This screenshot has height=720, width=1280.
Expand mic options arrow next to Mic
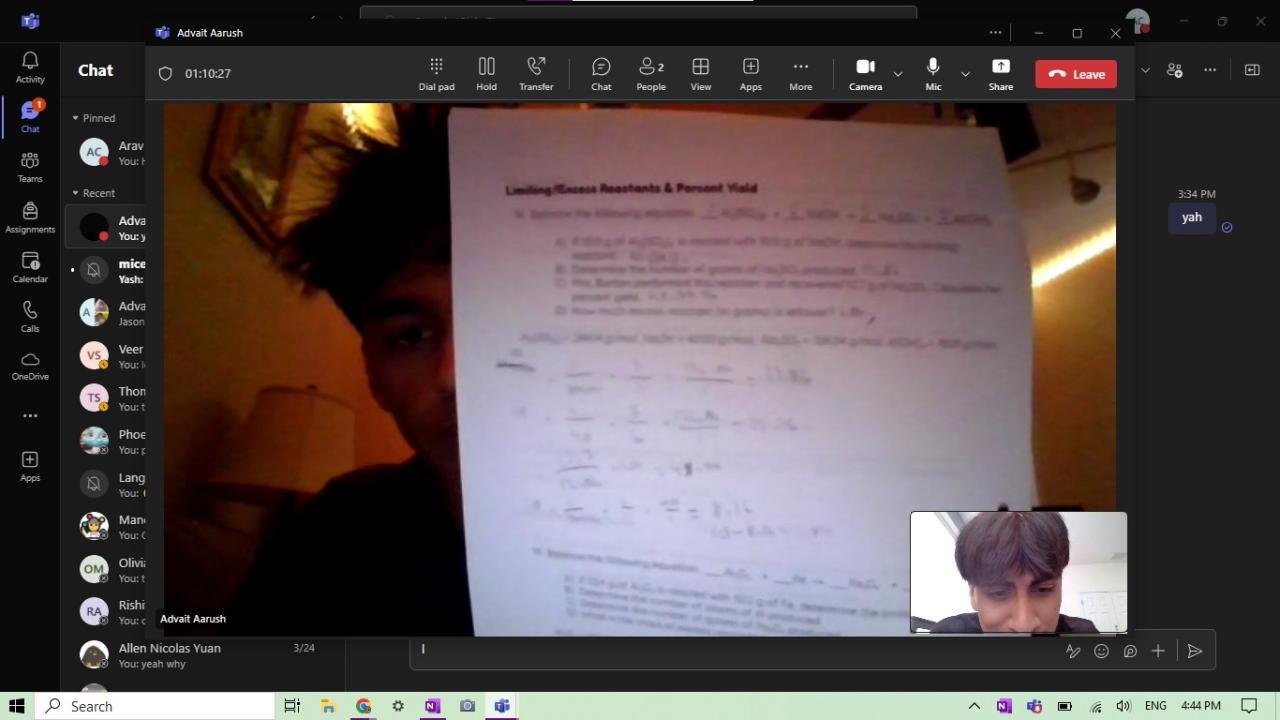(965, 74)
